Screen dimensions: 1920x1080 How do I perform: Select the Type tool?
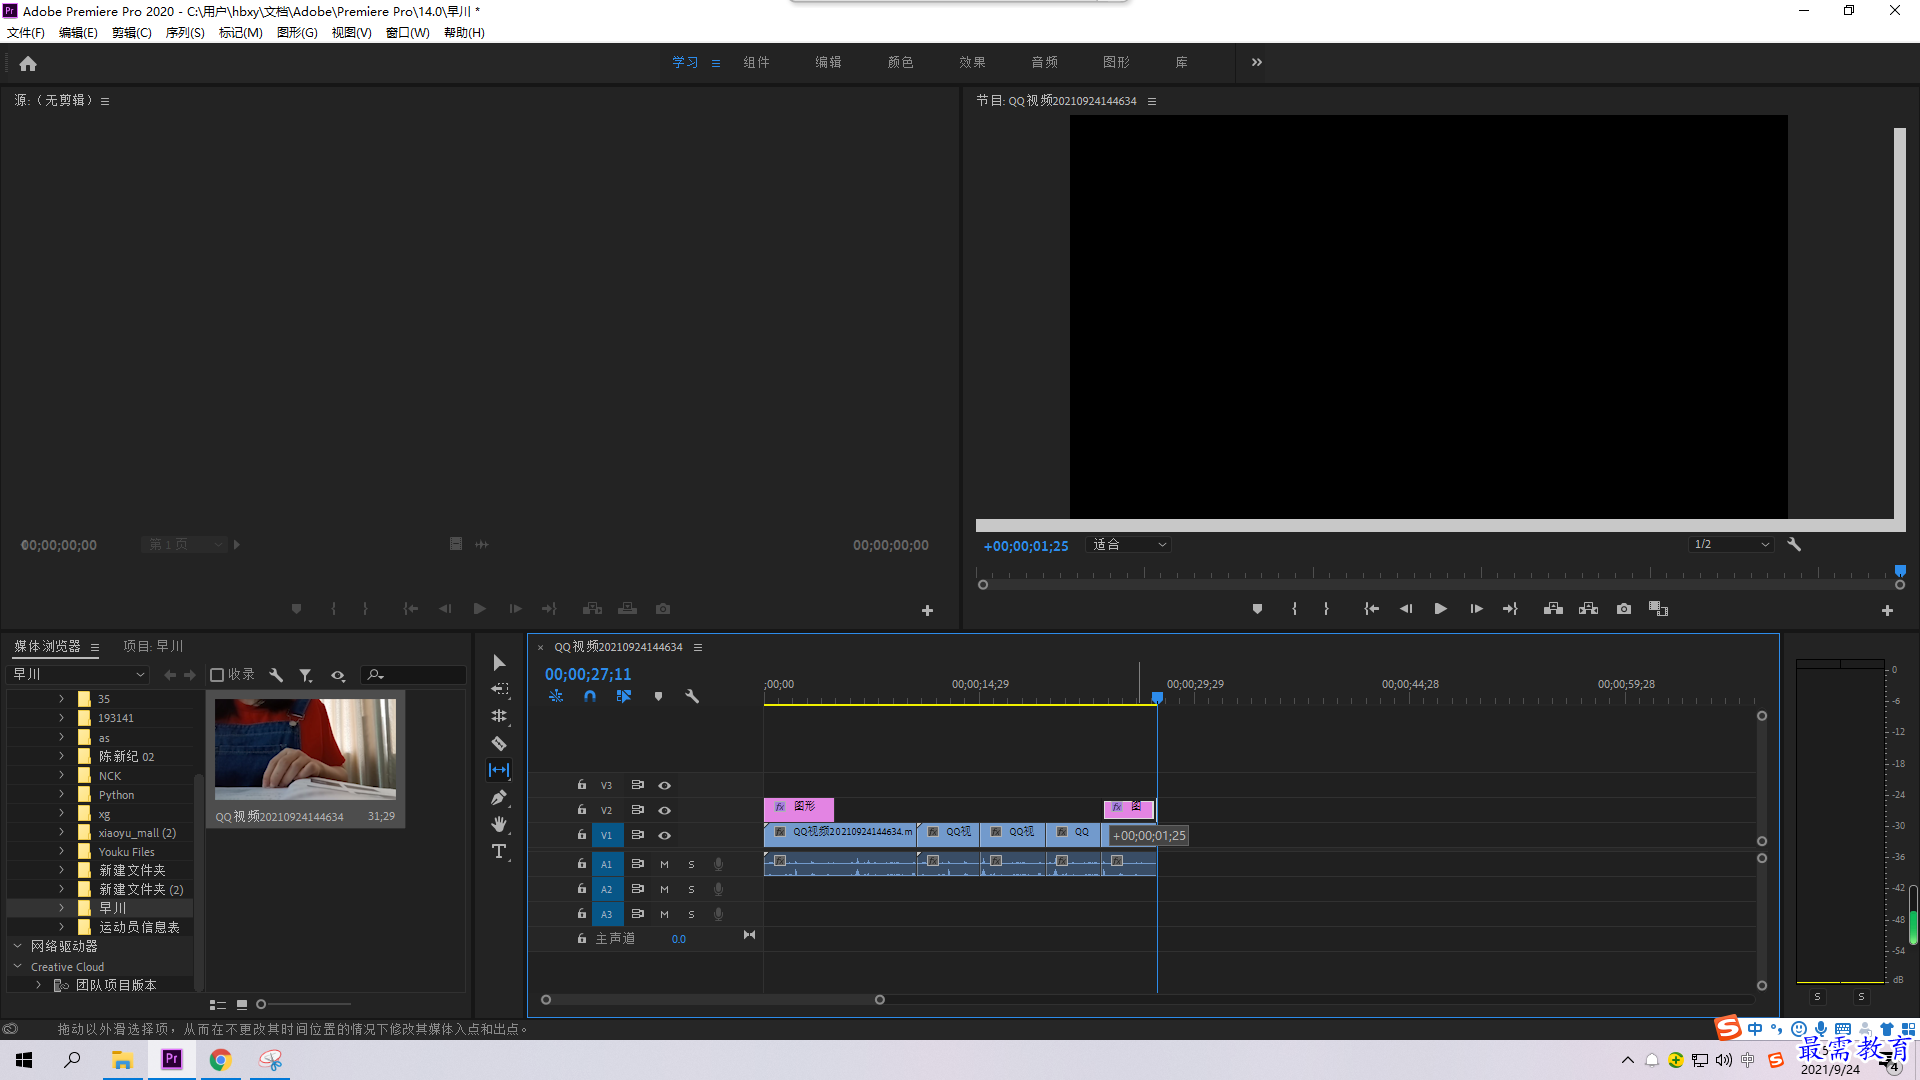pos(499,851)
